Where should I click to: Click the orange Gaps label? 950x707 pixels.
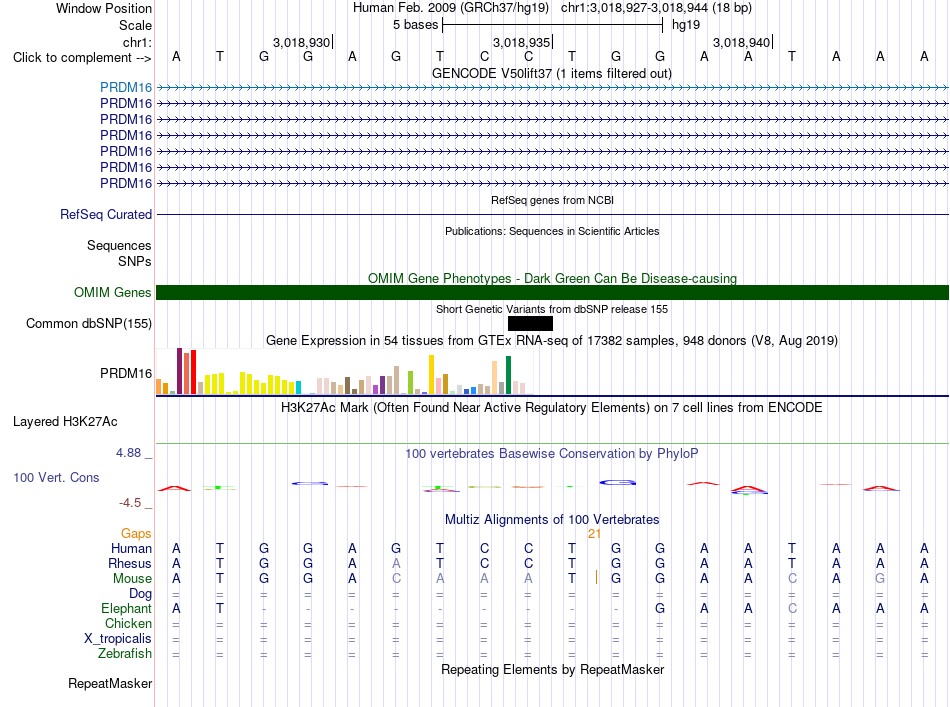[136, 533]
